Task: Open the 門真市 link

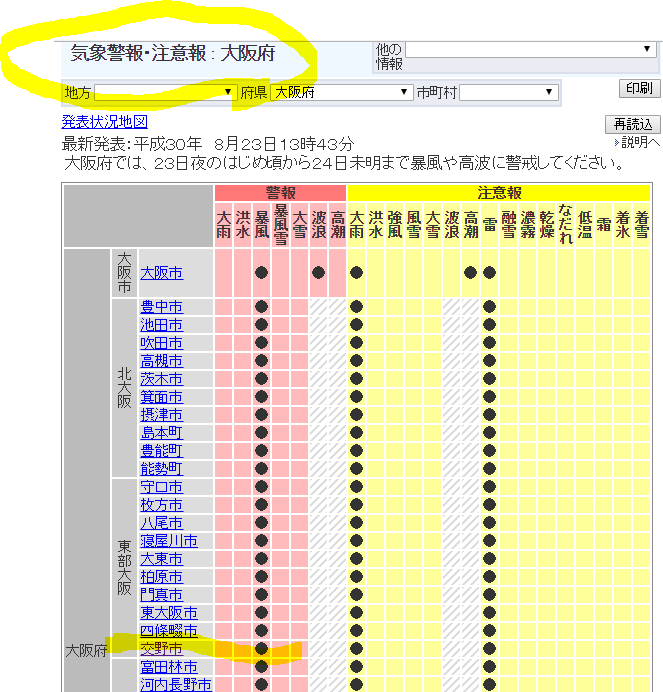Action: click(x=161, y=595)
